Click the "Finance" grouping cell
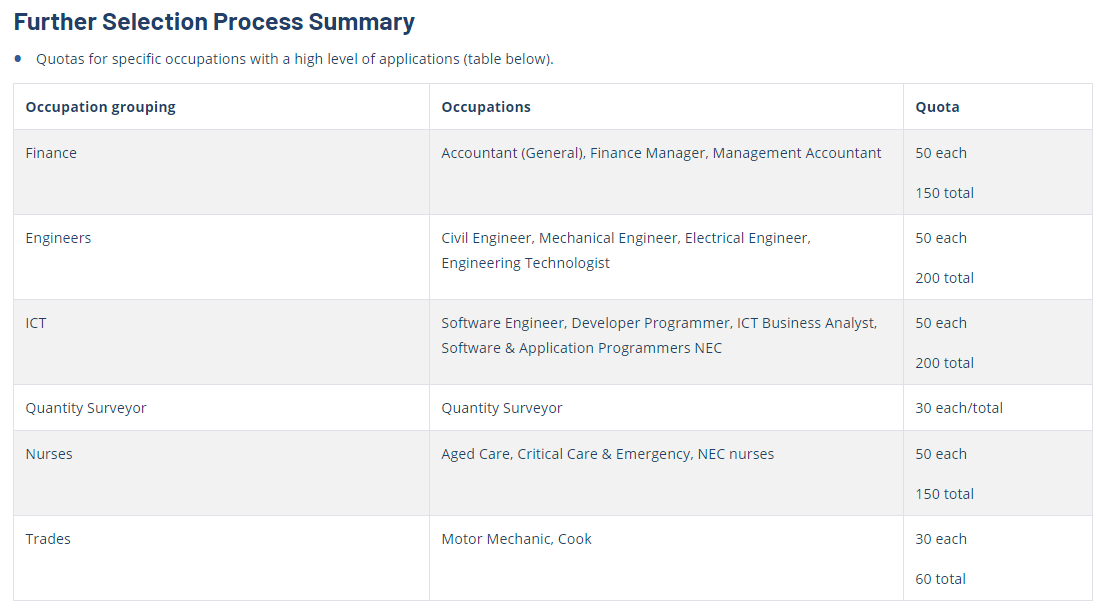Viewport: 1105px width, 612px height. pyautogui.click(x=51, y=153)
